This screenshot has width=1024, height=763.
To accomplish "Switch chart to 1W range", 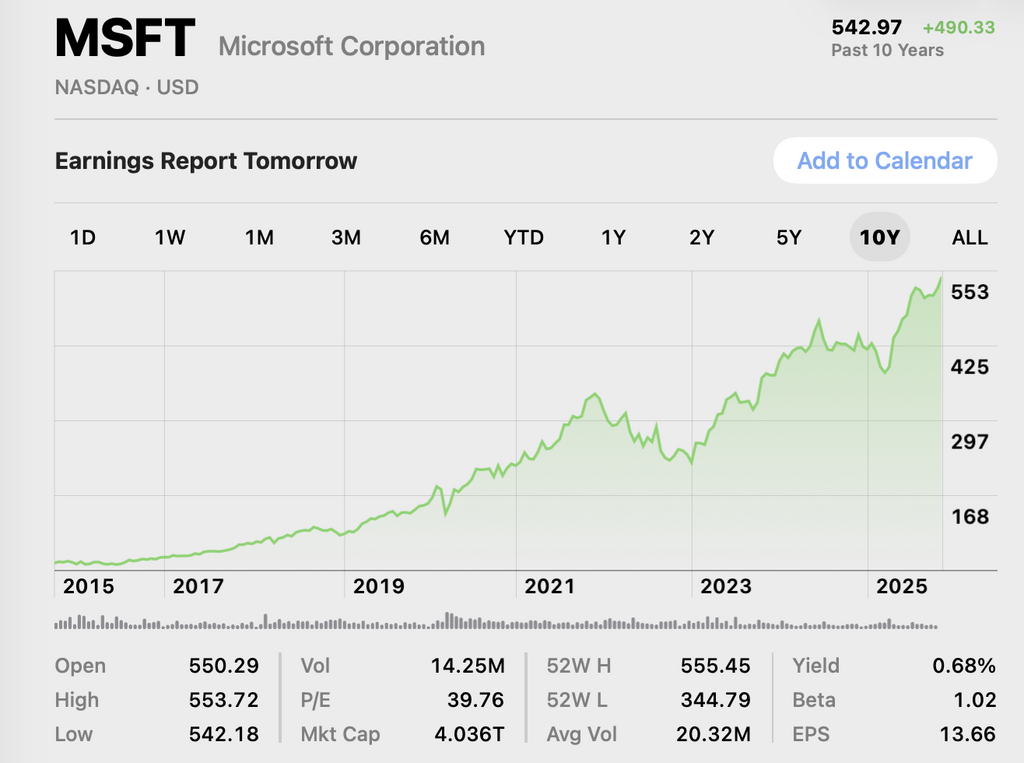I will tap(170, 237).
